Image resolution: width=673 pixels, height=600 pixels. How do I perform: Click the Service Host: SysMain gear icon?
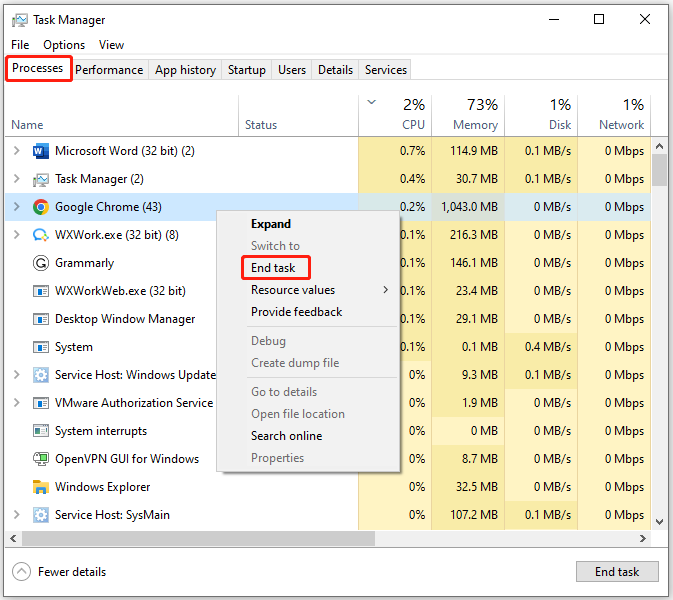pos(41,515)
